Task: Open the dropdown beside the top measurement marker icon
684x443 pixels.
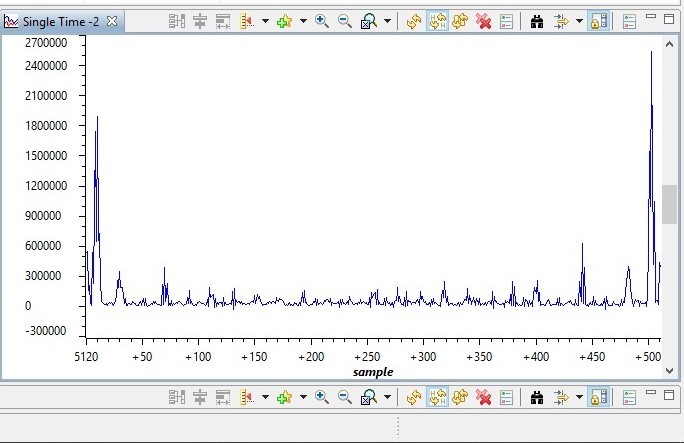Action: click(265, 21)
